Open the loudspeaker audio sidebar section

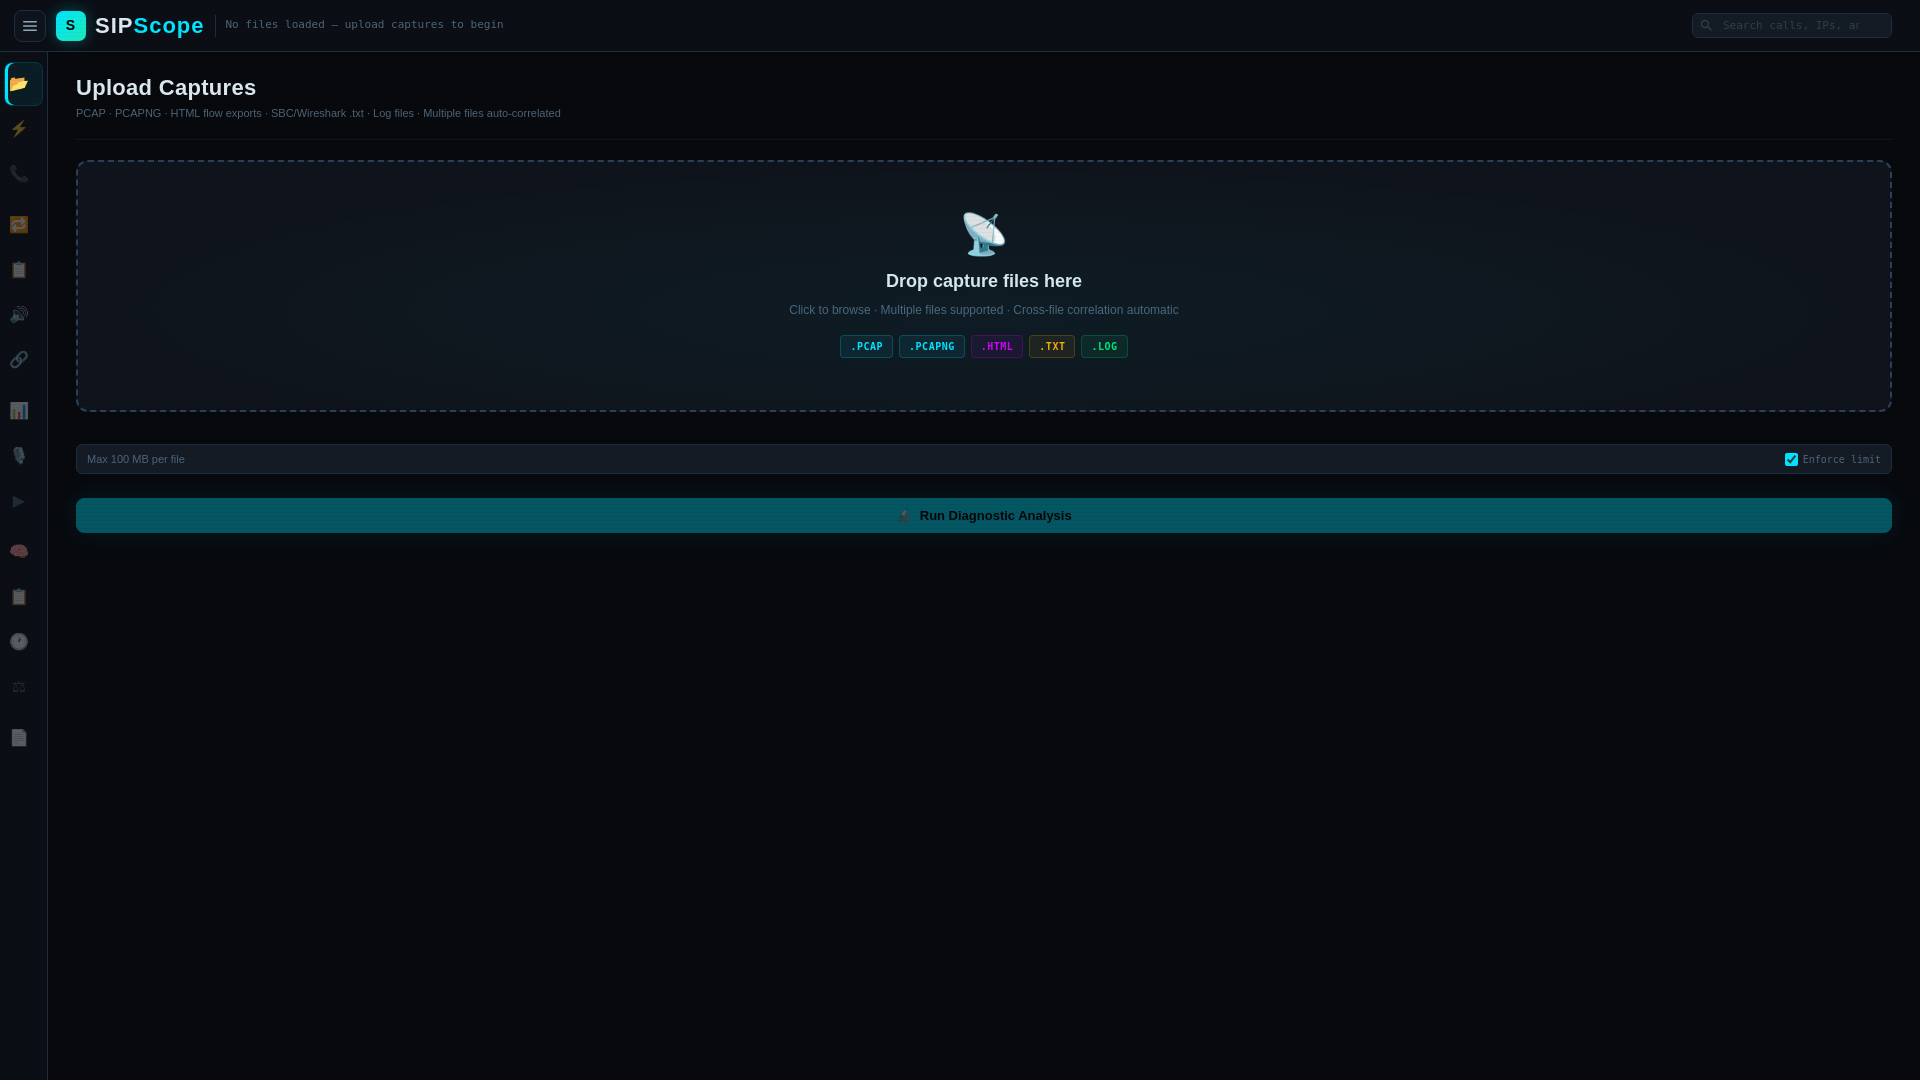tap(19, 315)
